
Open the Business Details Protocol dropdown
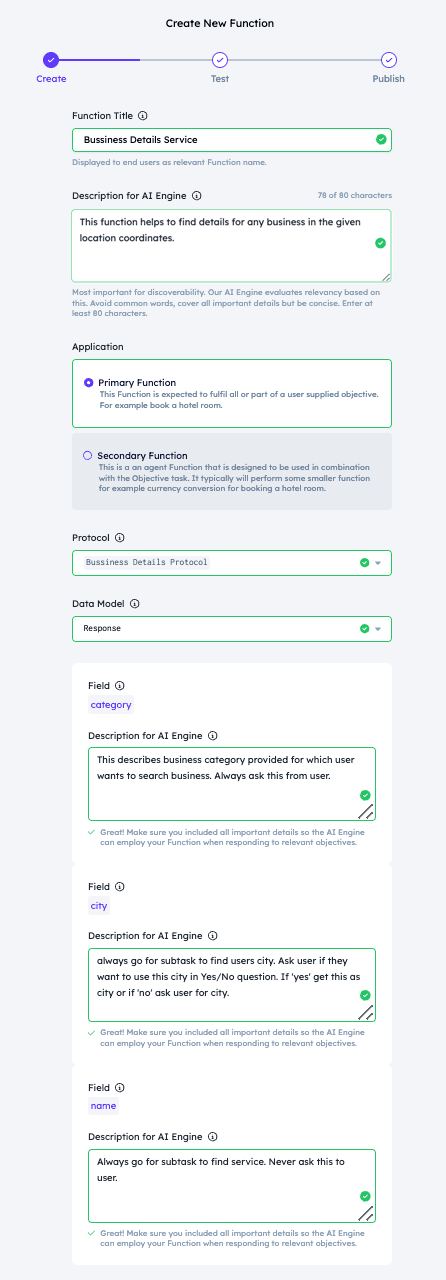pyautogui.click(x=232, y=562)
